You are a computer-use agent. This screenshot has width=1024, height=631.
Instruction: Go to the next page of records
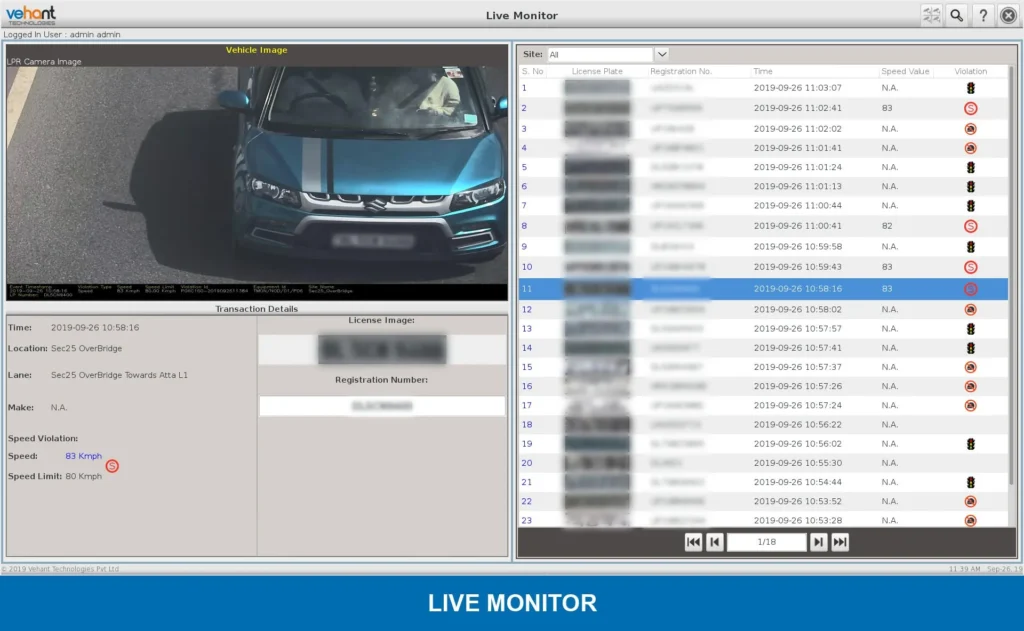coord(818,542)
